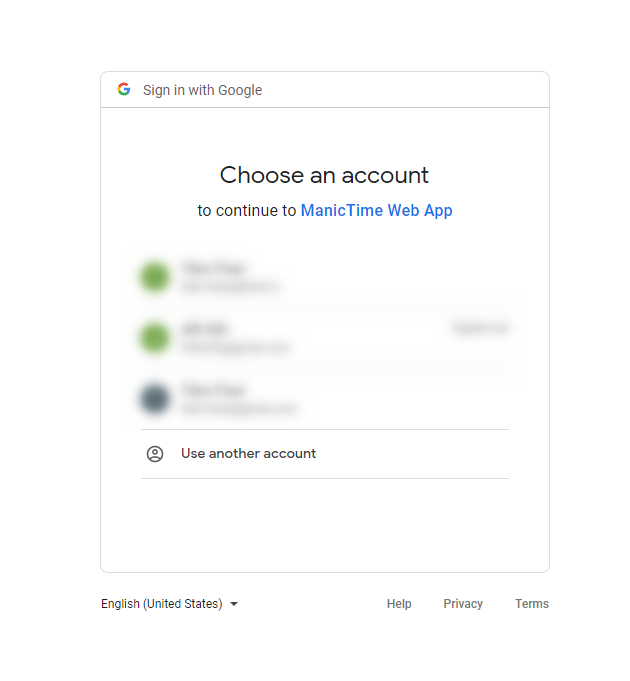Select the first listed account's name
The height and width of the screenshot is (681, 630).
tap(213, 268)
